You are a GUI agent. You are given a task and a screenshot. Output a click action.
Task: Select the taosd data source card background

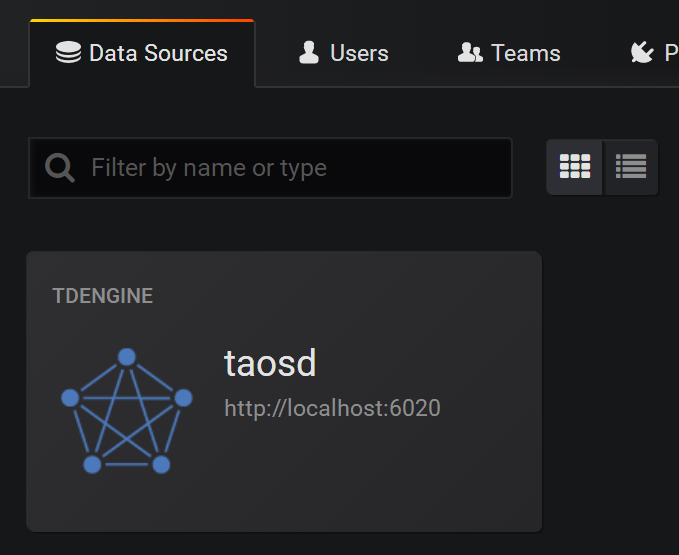coord(400,480)
